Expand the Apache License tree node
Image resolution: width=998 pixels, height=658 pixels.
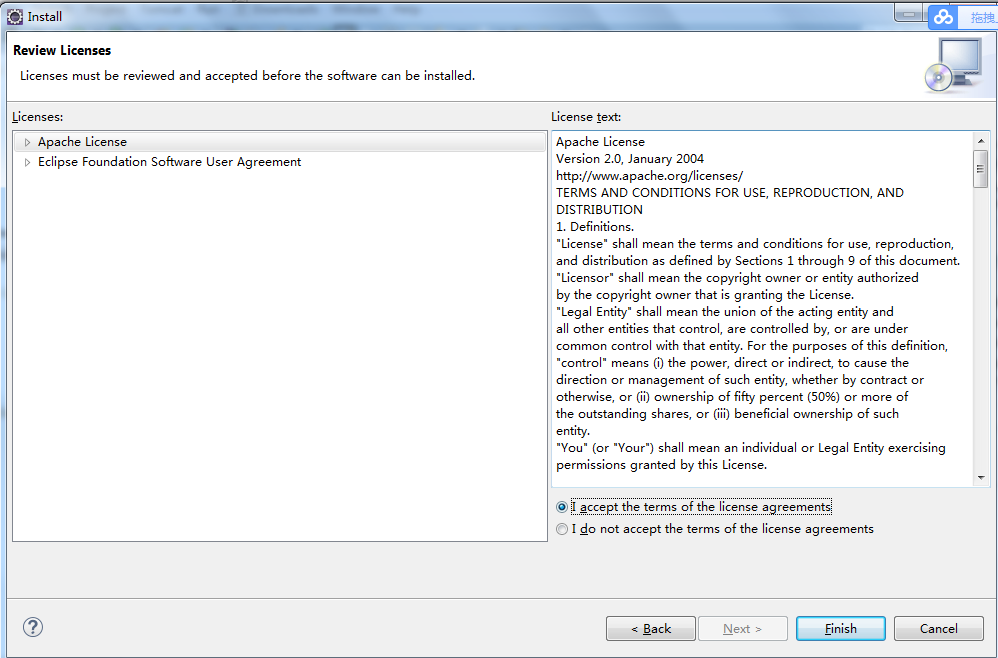click(x=28, y=142)
